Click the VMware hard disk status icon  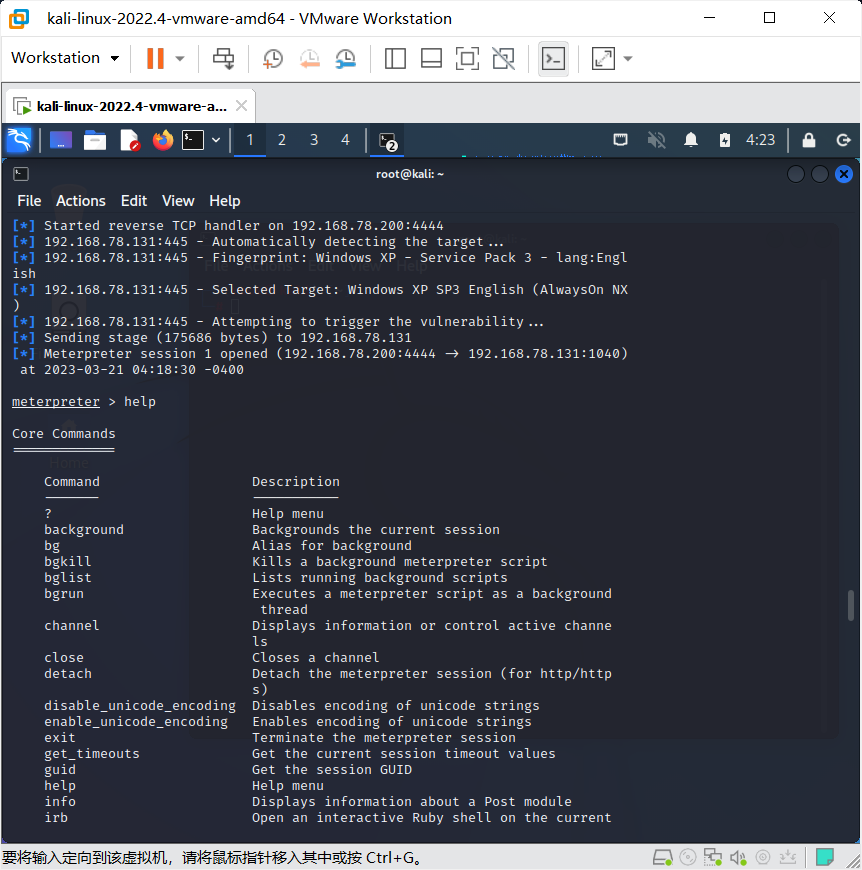[x=663, y=858]
